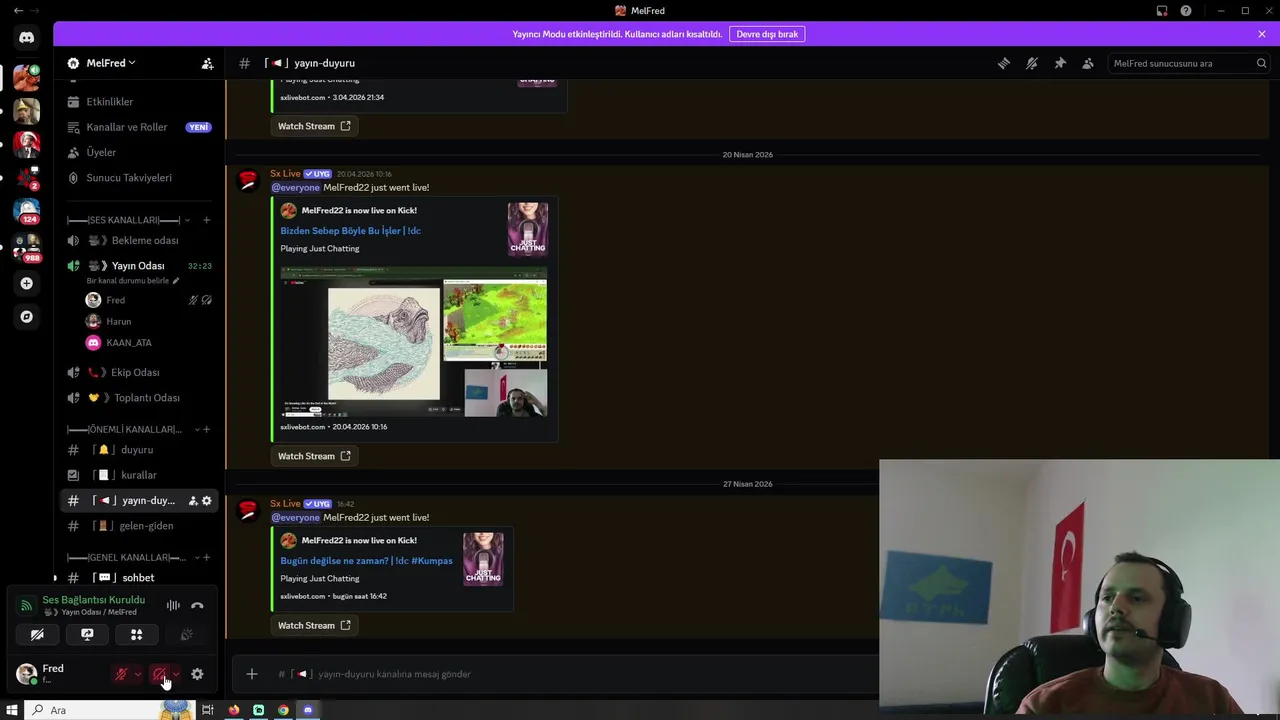Open the Discover servers compass icon
This screenshot has height=720, width=1280.
coord(26,317)
